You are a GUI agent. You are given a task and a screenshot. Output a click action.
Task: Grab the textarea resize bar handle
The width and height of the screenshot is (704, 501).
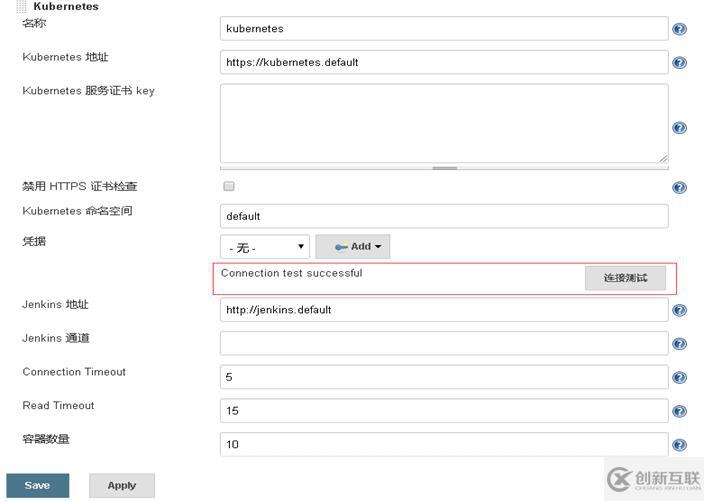click(x=444, y=168)
